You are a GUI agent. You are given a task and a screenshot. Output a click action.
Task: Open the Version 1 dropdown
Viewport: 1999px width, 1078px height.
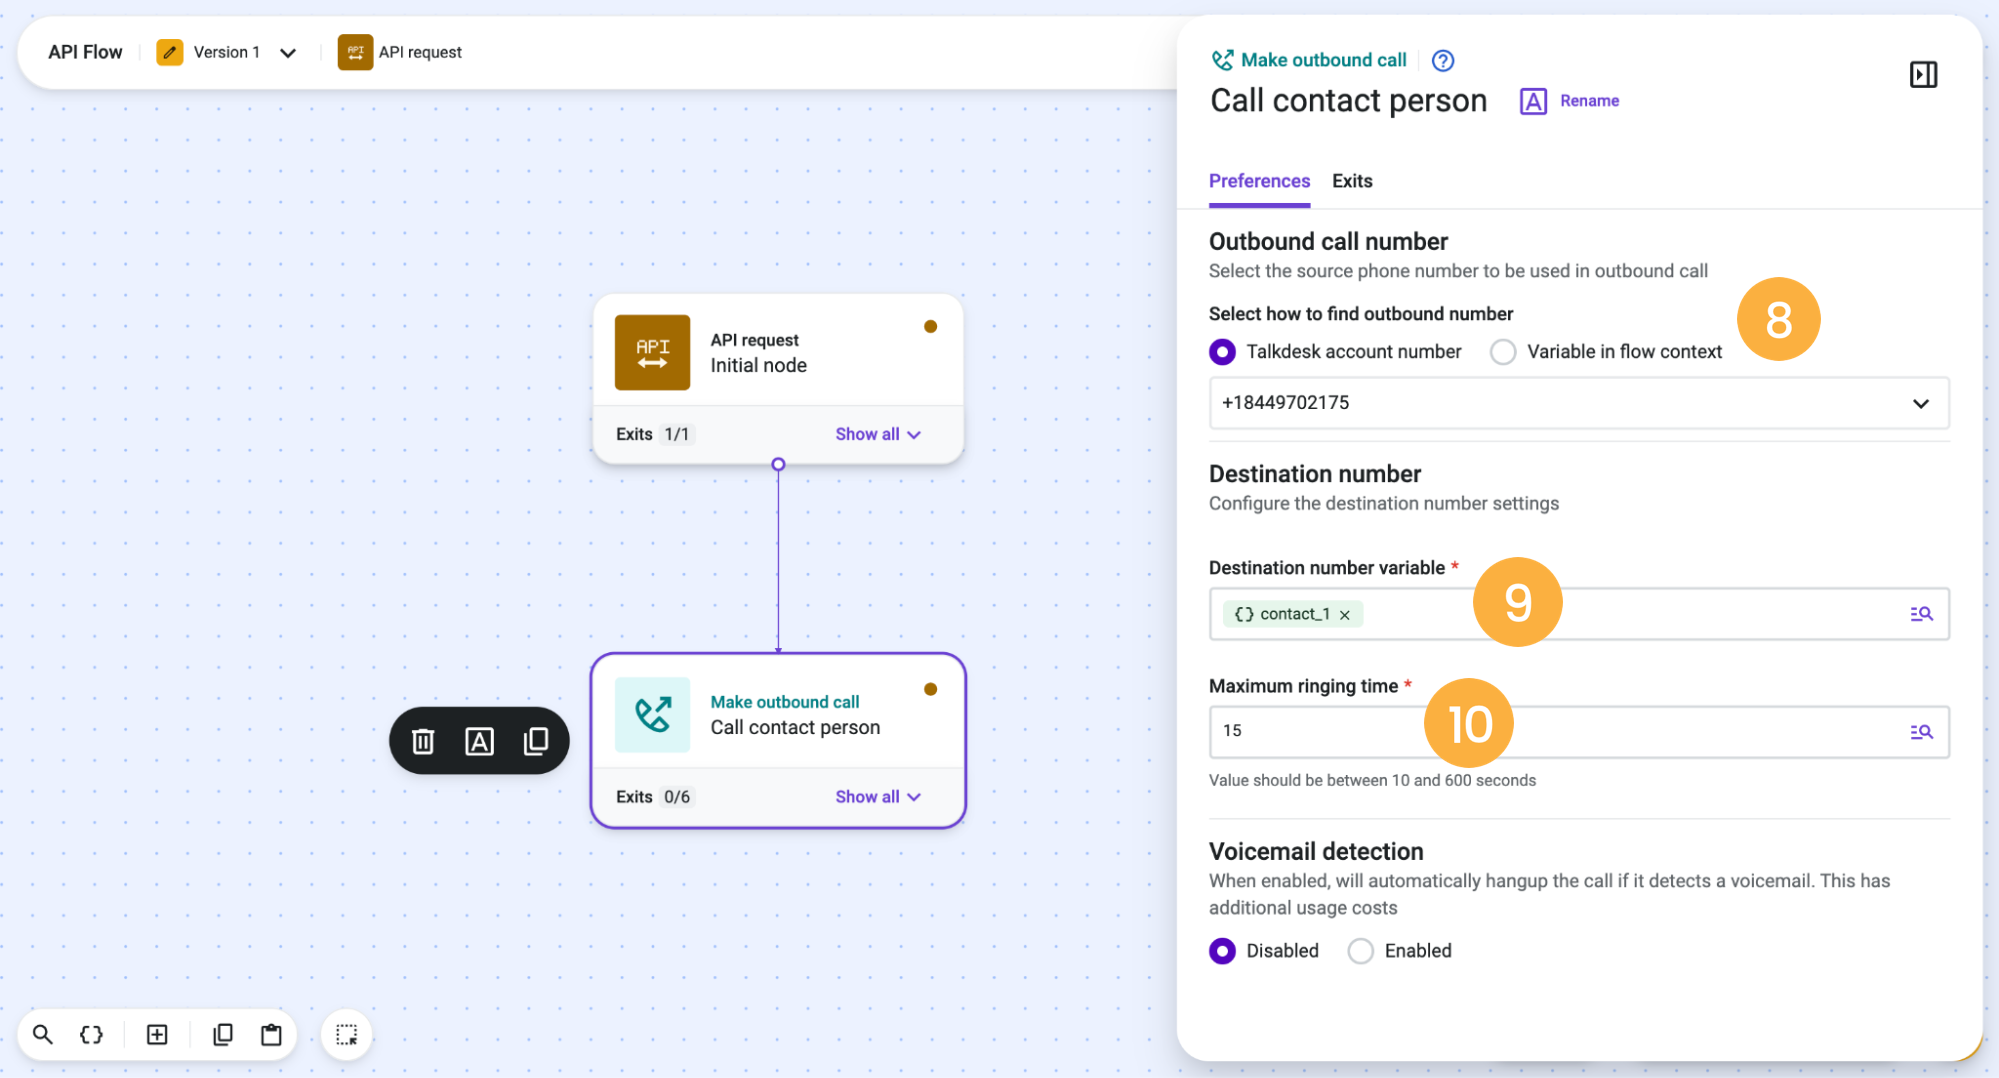(x=288, y=53)
